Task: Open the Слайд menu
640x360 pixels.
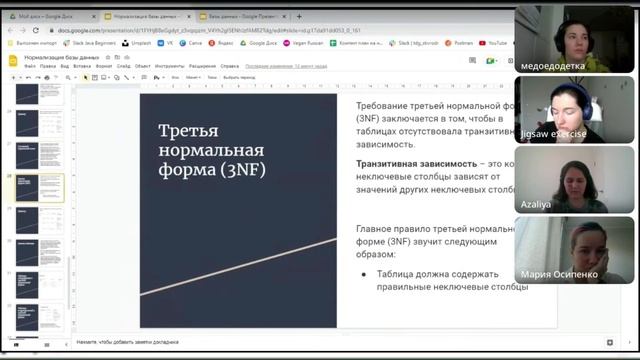Action: coord(124,66)
